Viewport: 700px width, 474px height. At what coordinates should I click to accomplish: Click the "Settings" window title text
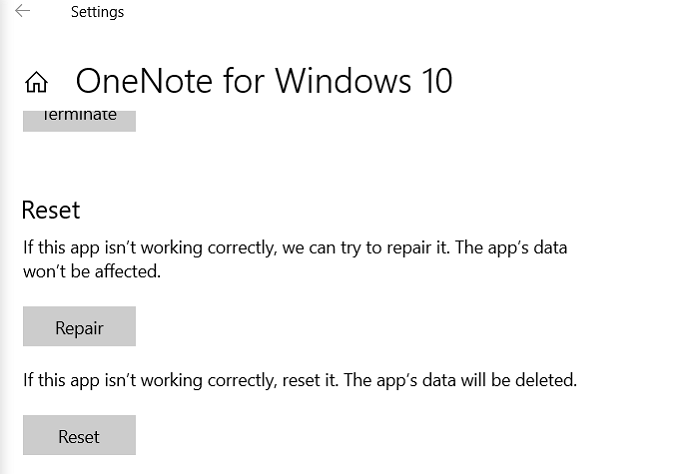point(97,13)
